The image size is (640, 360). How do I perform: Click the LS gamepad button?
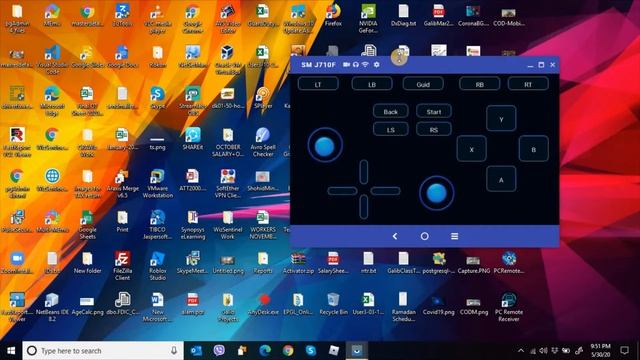(x=391, y=129)
